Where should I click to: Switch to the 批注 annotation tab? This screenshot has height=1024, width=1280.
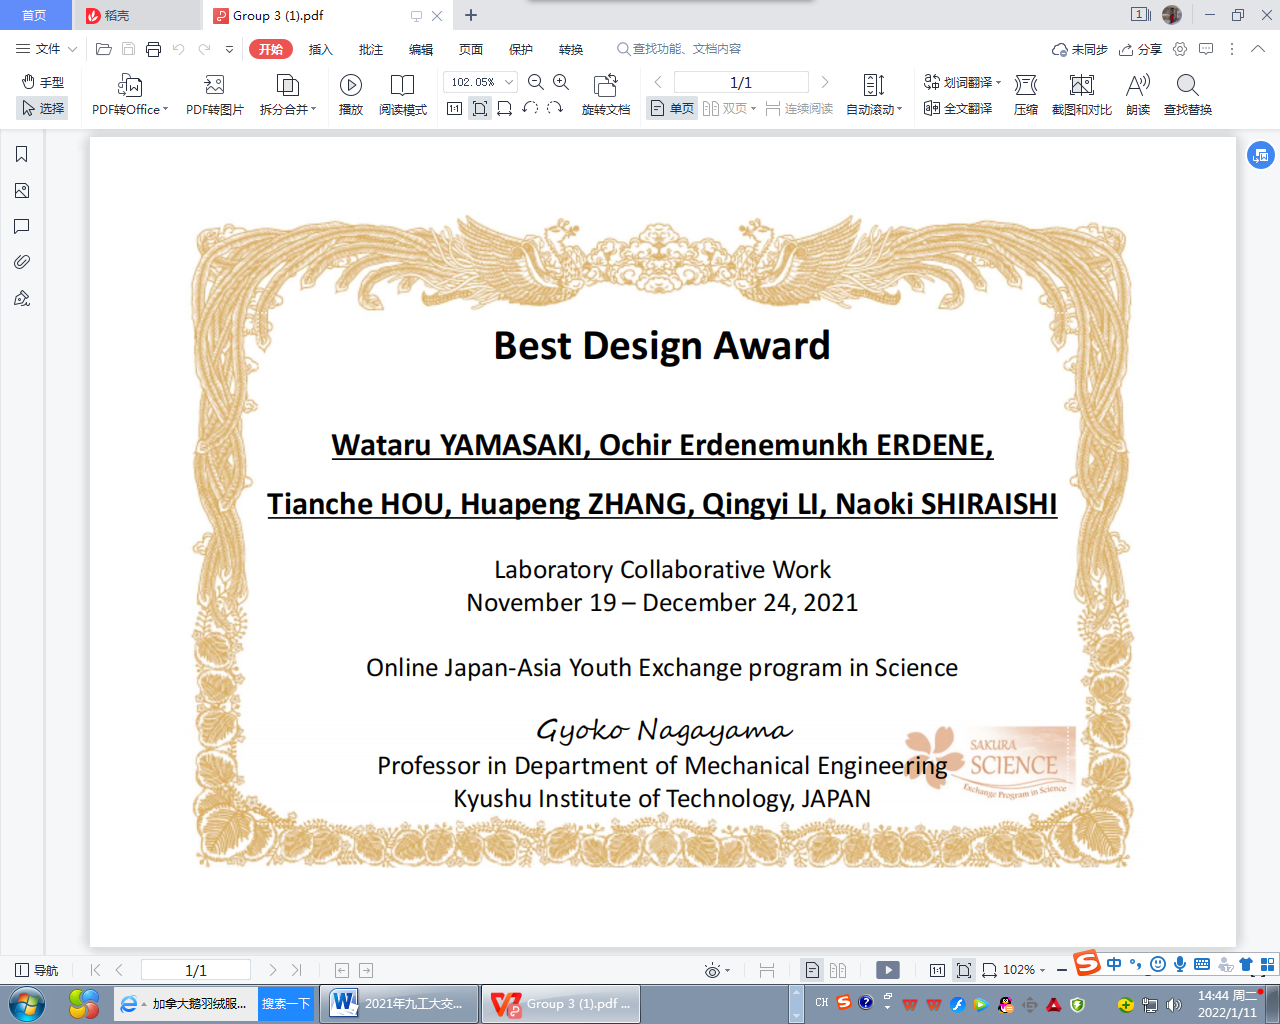370,49
